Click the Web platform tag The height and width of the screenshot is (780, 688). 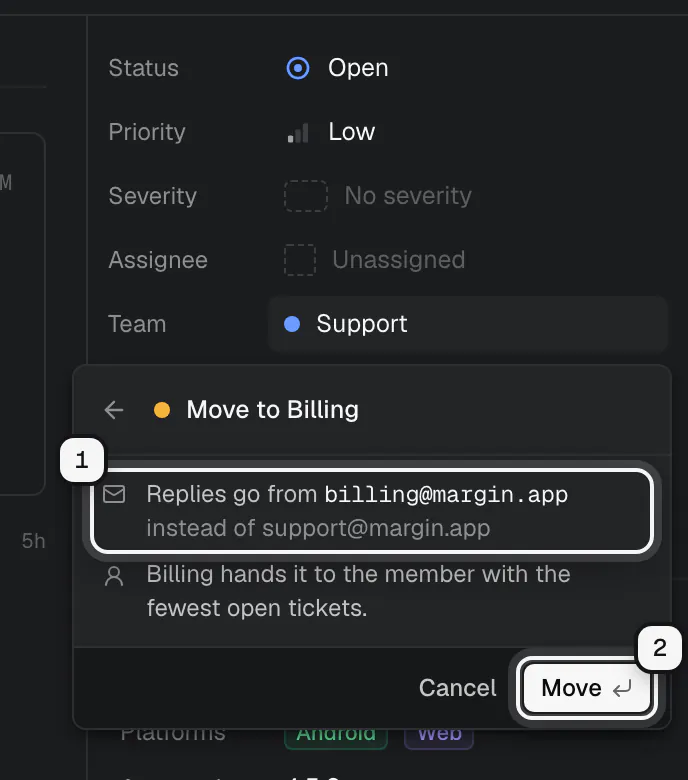[x=439, y=734]
